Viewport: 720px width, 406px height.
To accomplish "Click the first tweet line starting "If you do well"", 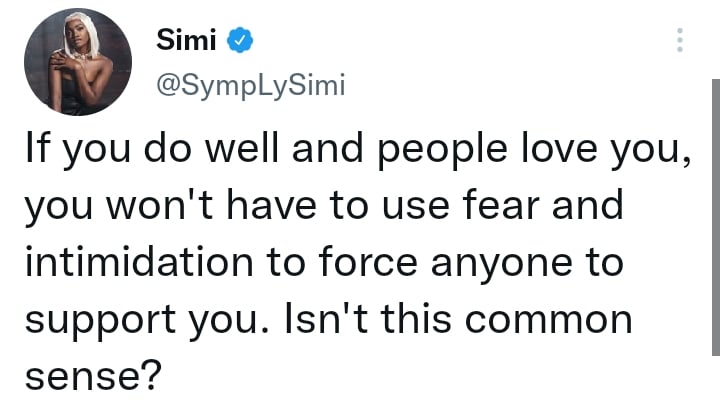I will 358,150.
